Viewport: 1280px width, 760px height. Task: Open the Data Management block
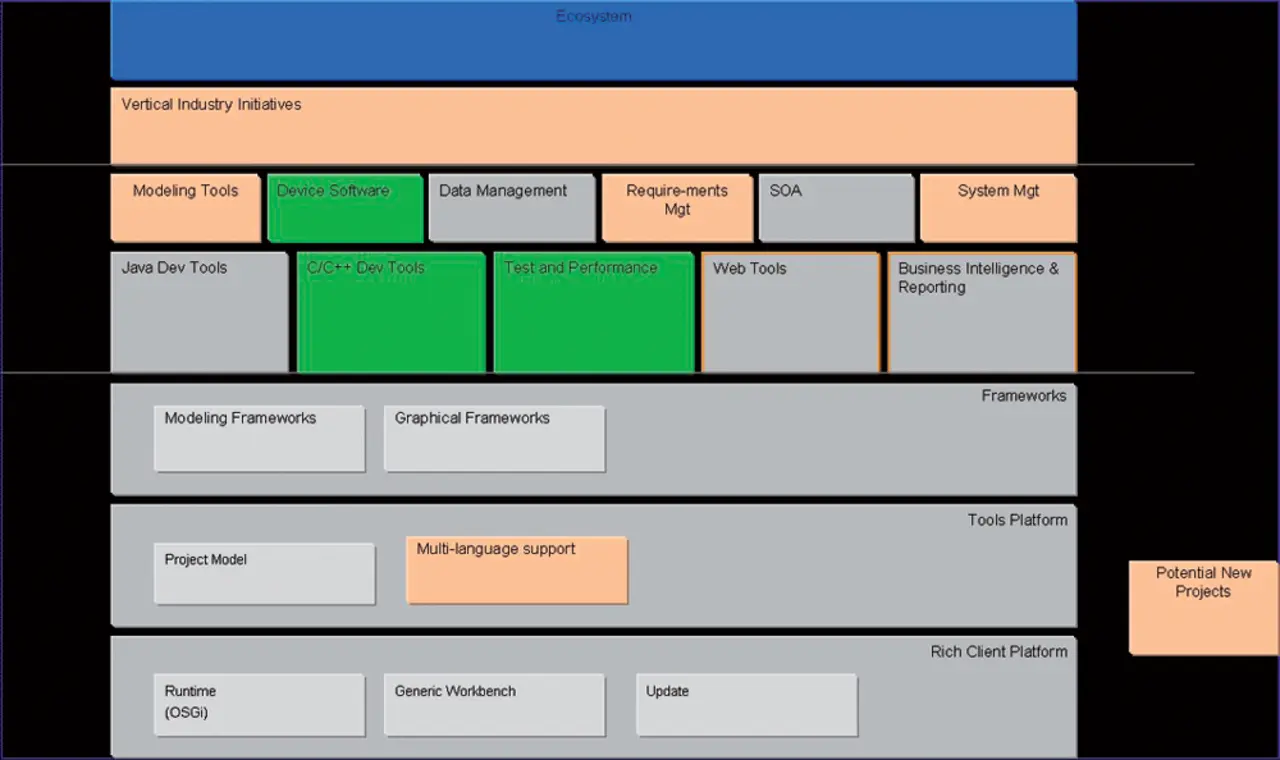(x=511, y=208)
